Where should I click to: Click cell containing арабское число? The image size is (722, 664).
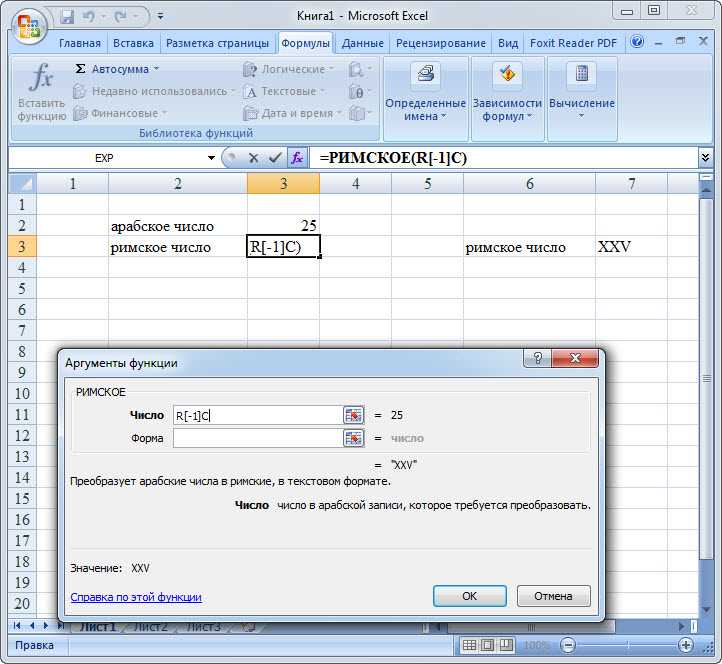tap(178, 226)
